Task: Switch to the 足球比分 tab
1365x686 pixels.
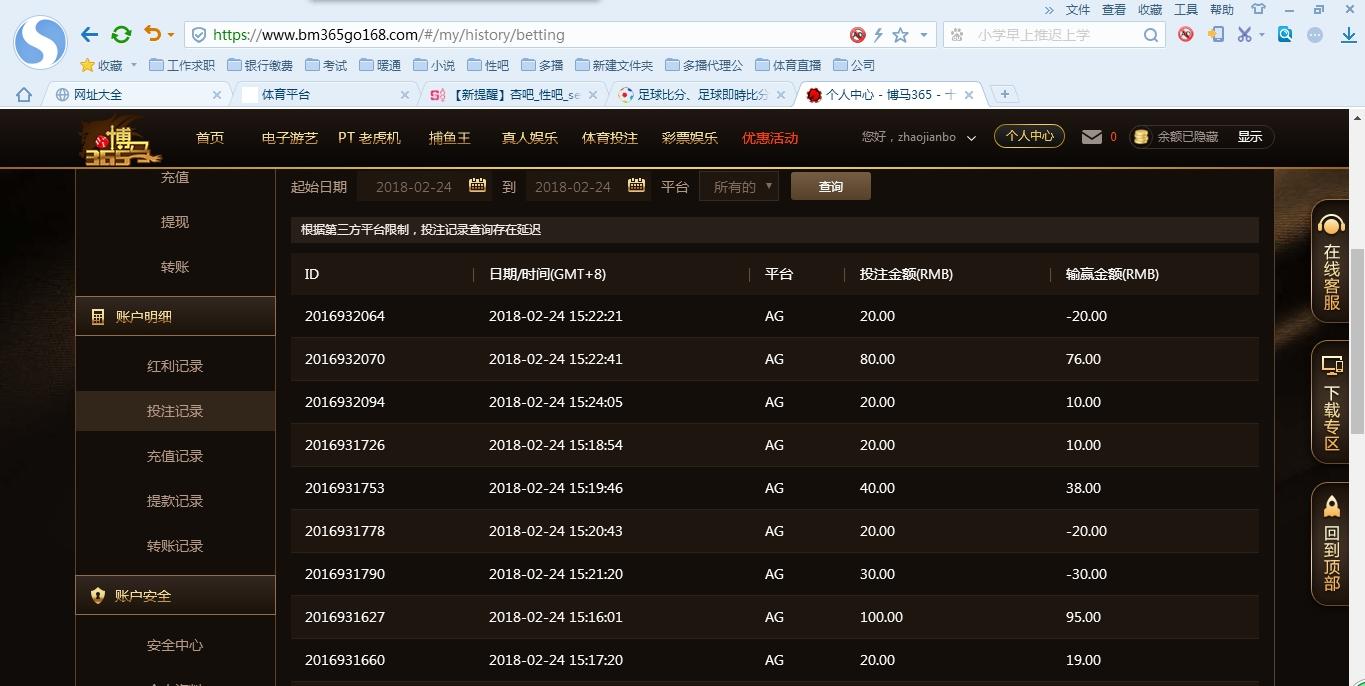Action: [x=700, y=94]
